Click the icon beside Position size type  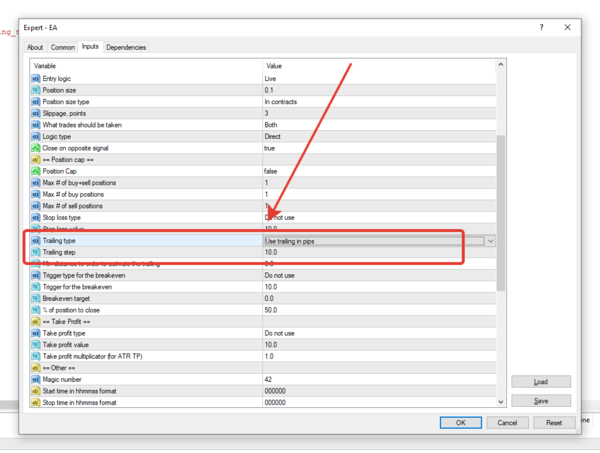(x=36, y=102)
